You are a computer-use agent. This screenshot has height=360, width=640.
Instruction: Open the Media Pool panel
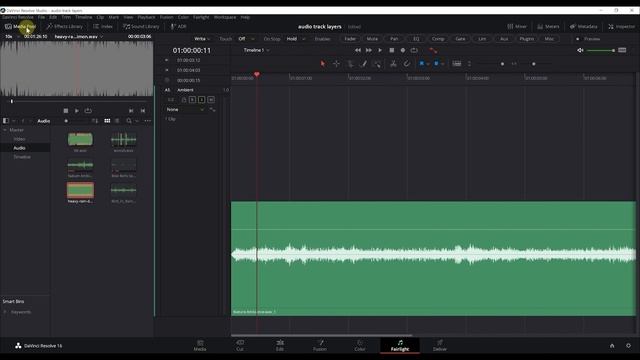pos(20,27)
